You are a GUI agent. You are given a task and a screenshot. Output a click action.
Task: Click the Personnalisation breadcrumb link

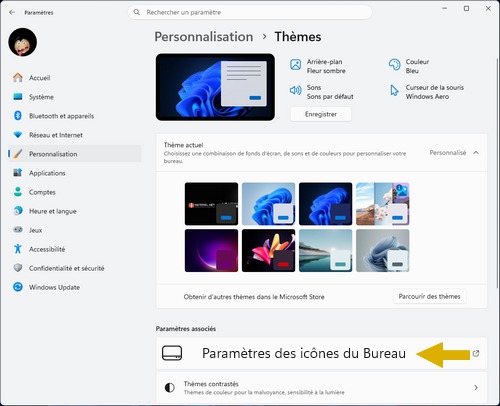[x=204, y=37]
